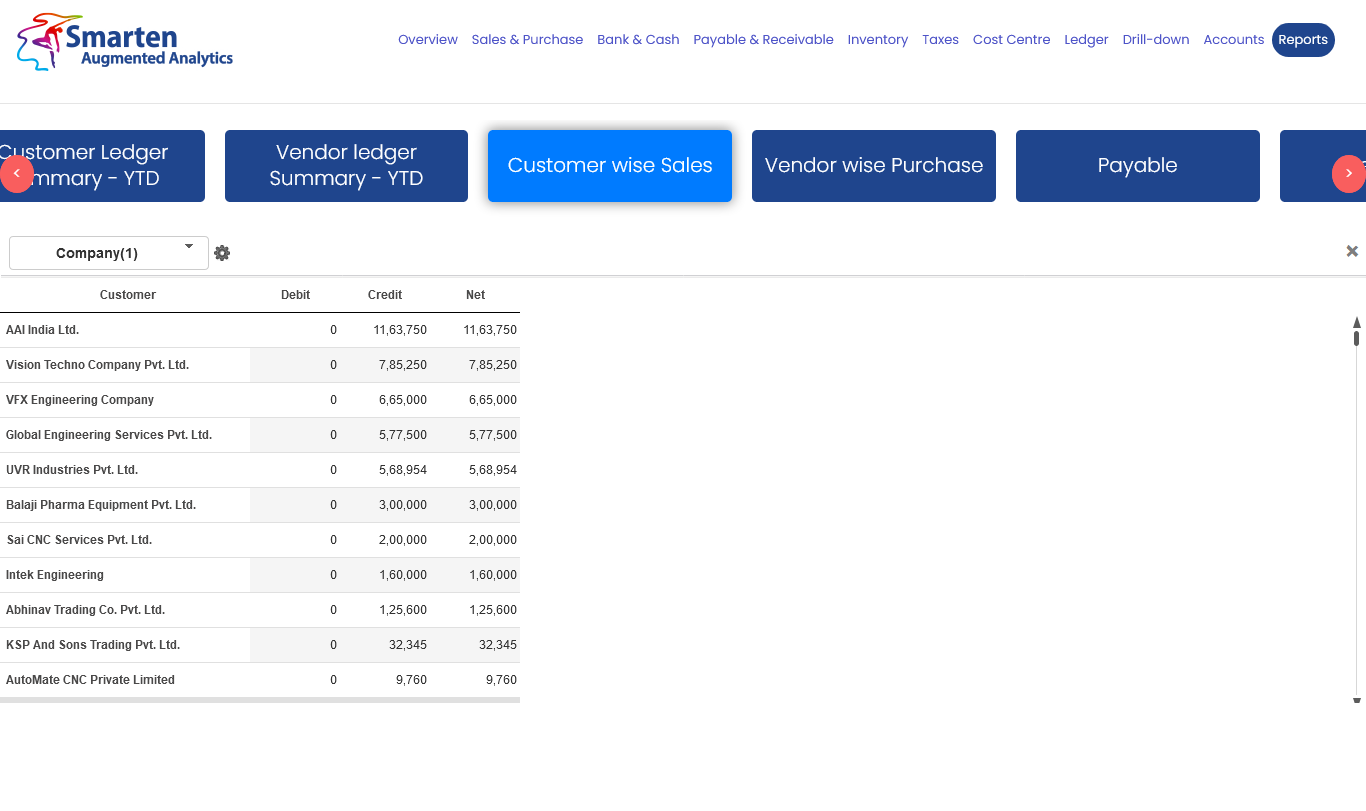Sort by Debit column header
Screen dimensions: 1366x811
click(x=295, y=295)
